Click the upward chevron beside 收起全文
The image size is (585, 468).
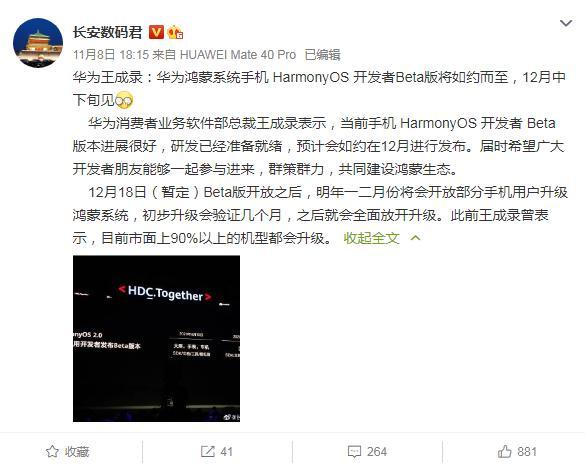415,238
